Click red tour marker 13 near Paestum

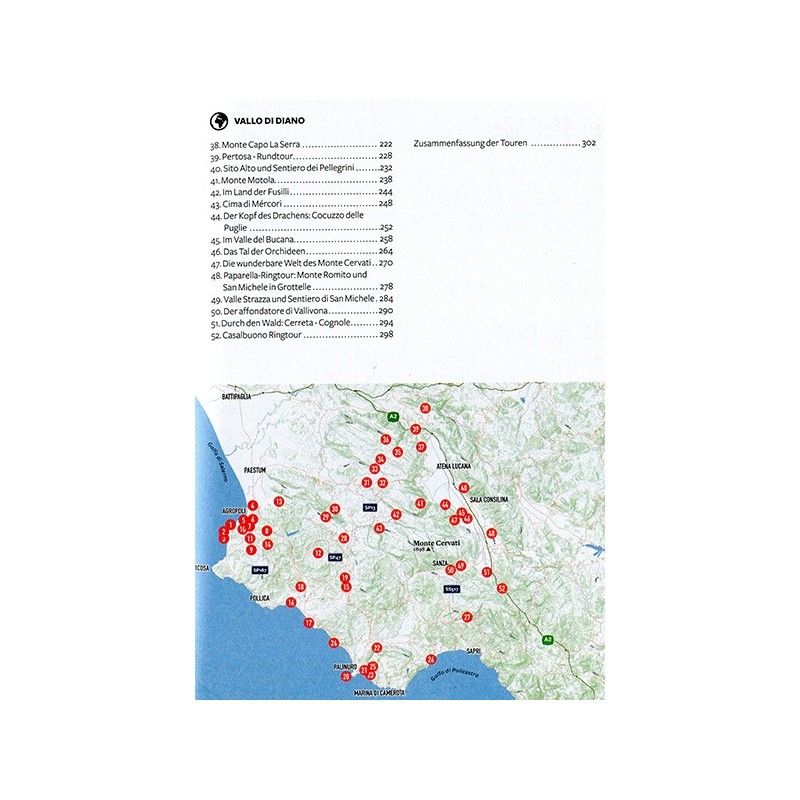tap(279, 501)
